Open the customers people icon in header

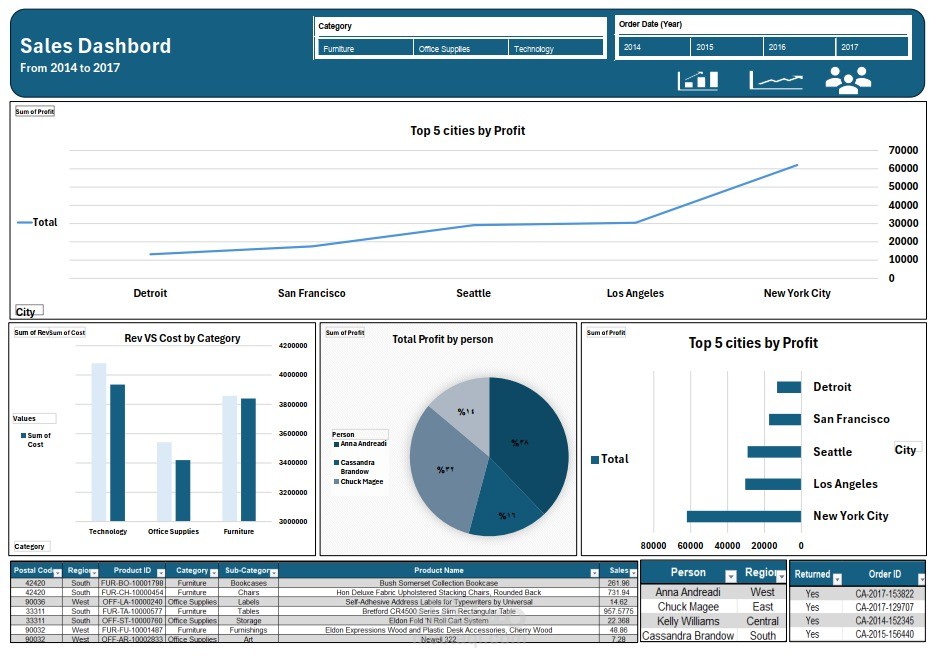(849, 79)
